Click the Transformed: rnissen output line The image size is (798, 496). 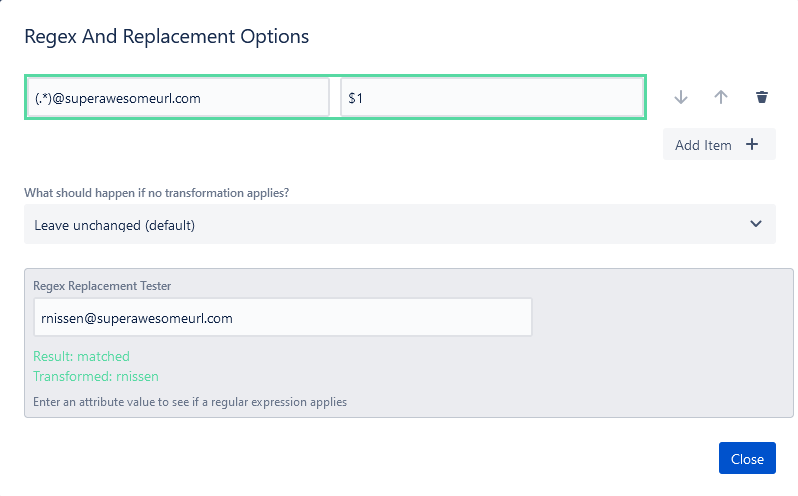coord(96,376)
